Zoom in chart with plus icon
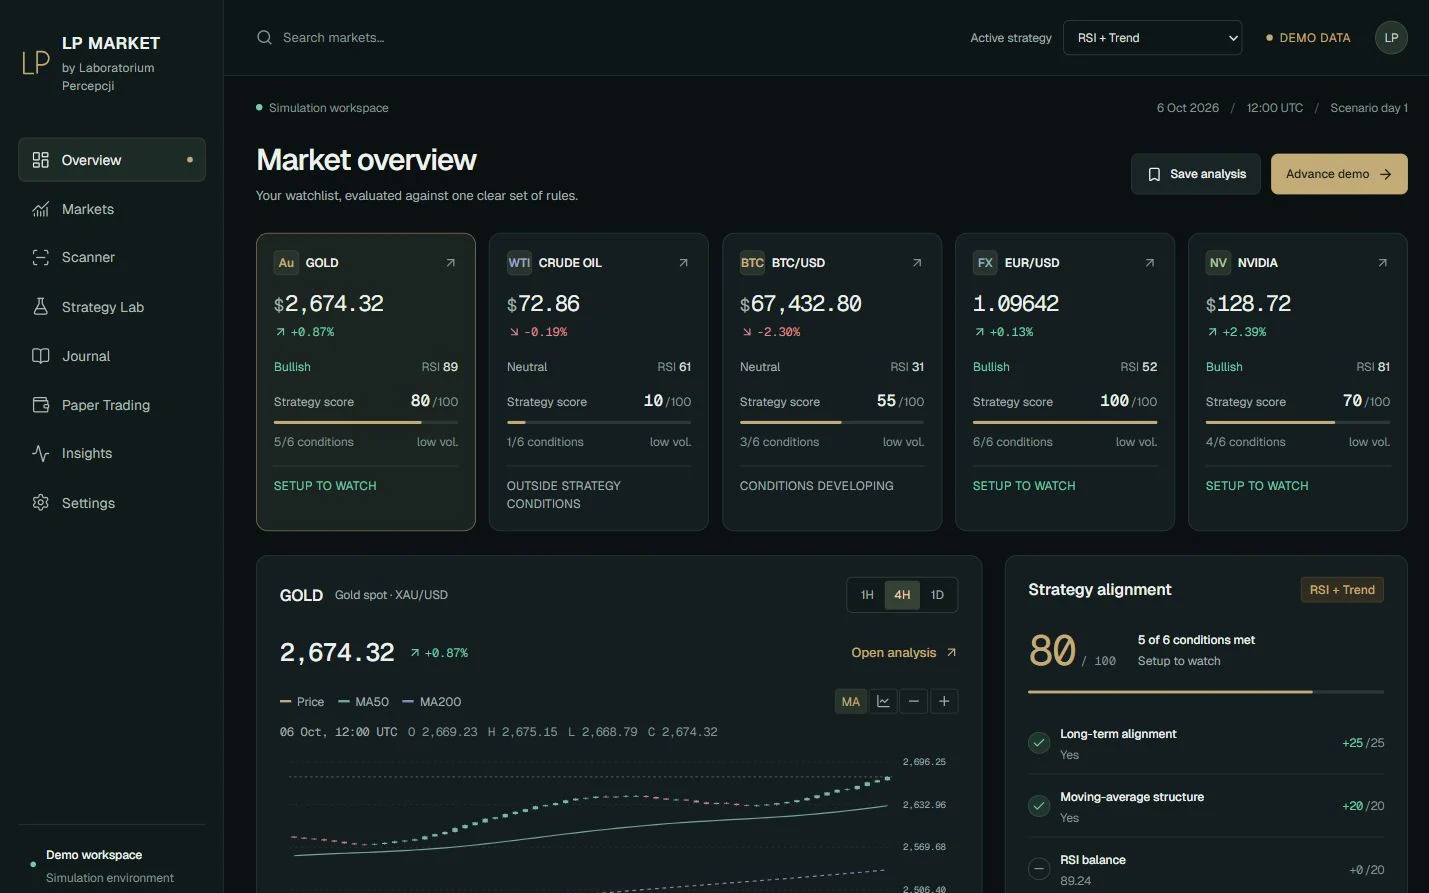Image resolution: width=1429 pixels, height=893 pixels. click(x=944, y=701)
